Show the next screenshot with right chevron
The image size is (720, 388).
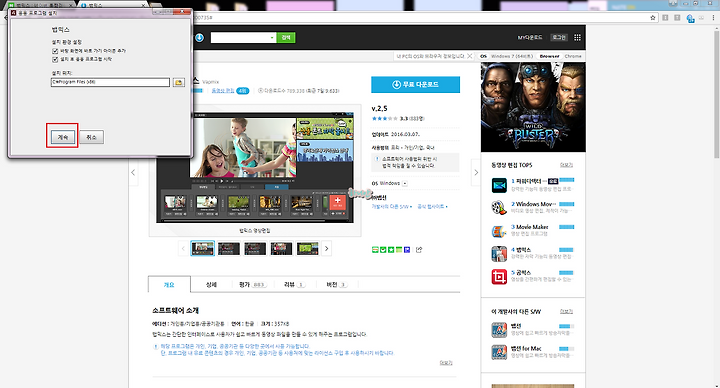pyautogui.click(x=476, y=173)
